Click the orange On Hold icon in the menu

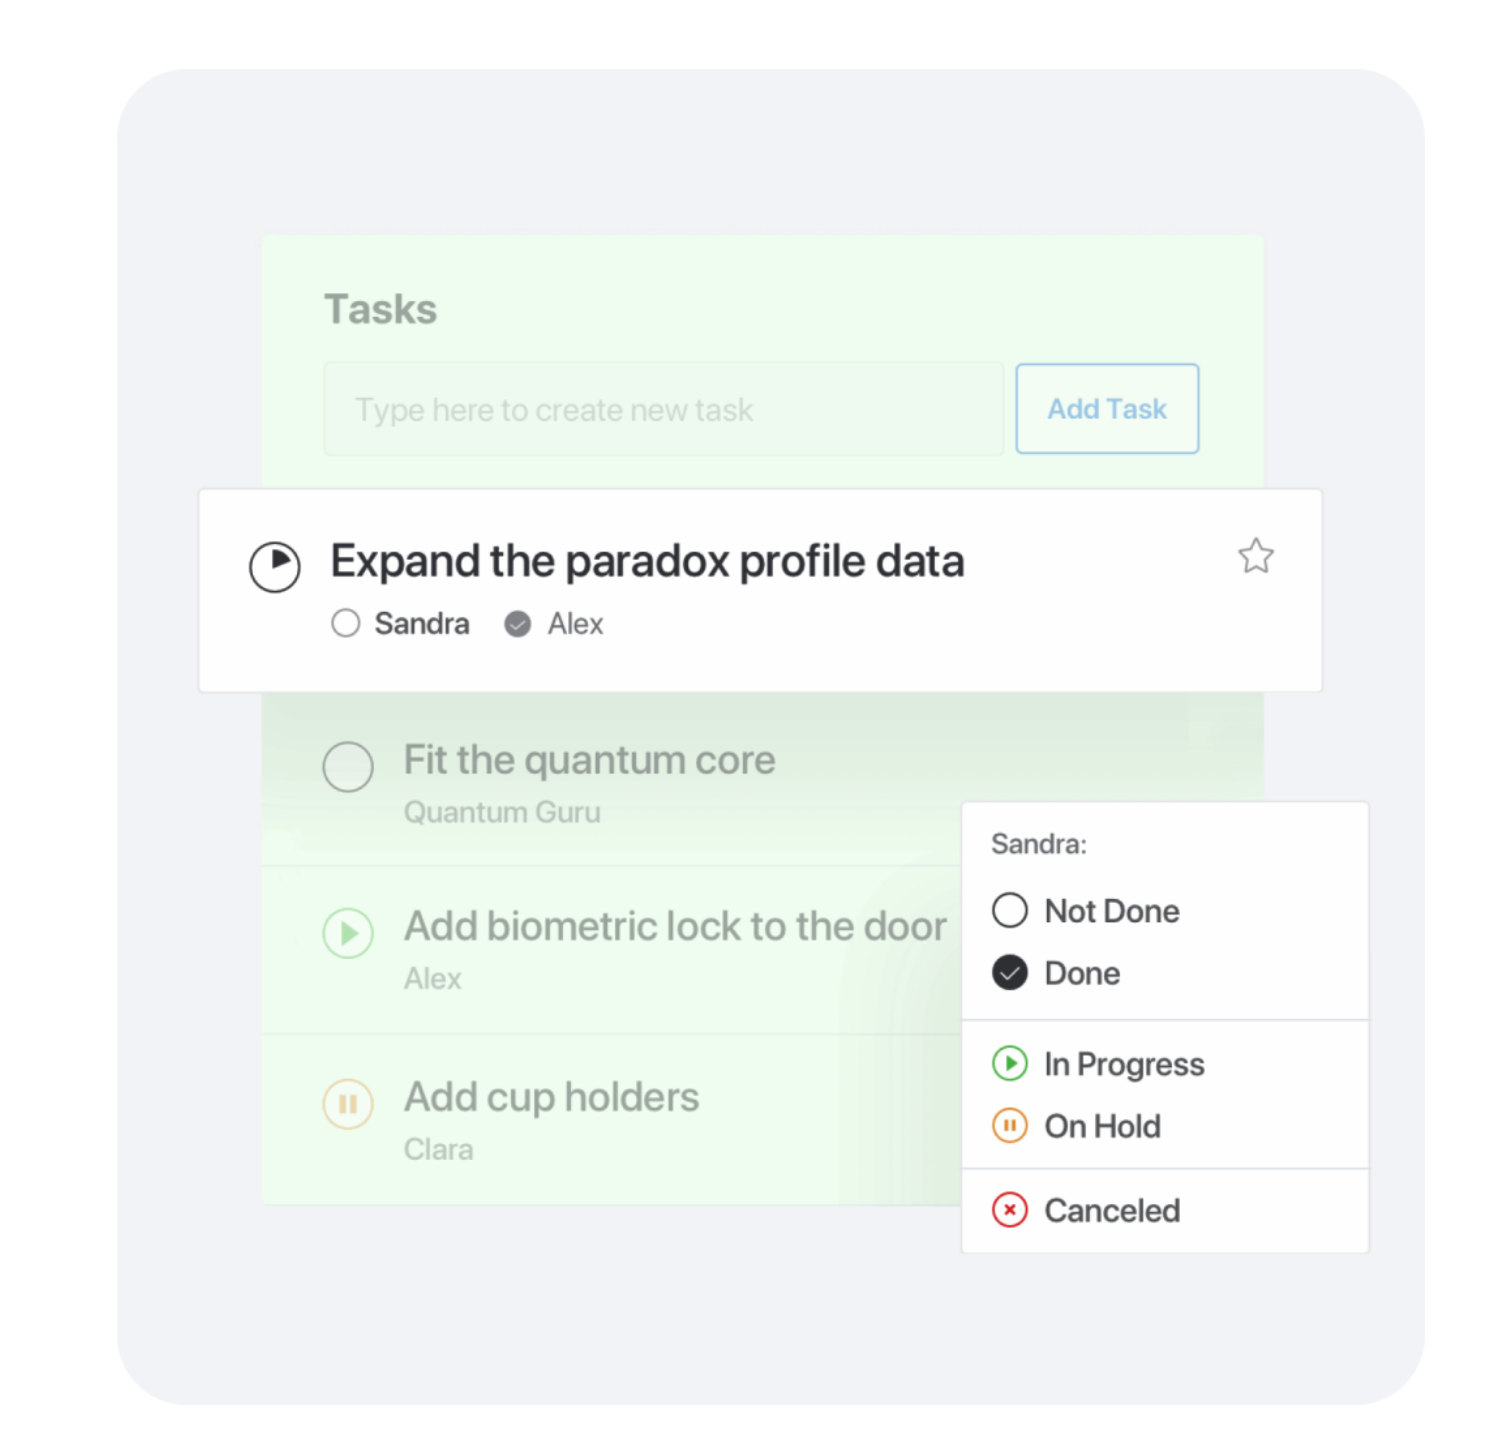(x=1010, y=1126)
